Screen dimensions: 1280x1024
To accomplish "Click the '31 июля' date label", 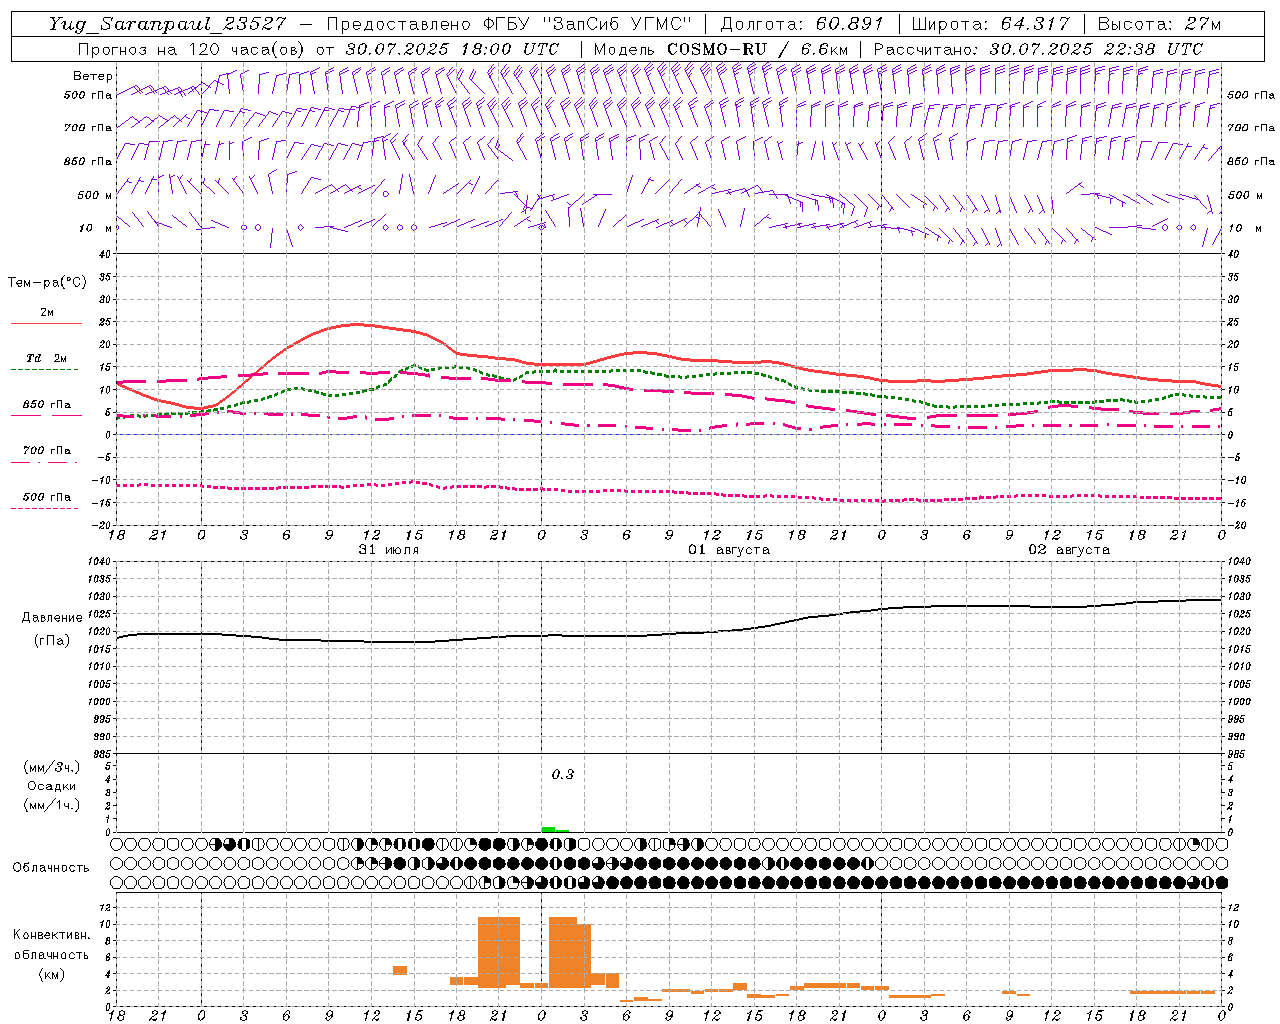I will (389, 550).
